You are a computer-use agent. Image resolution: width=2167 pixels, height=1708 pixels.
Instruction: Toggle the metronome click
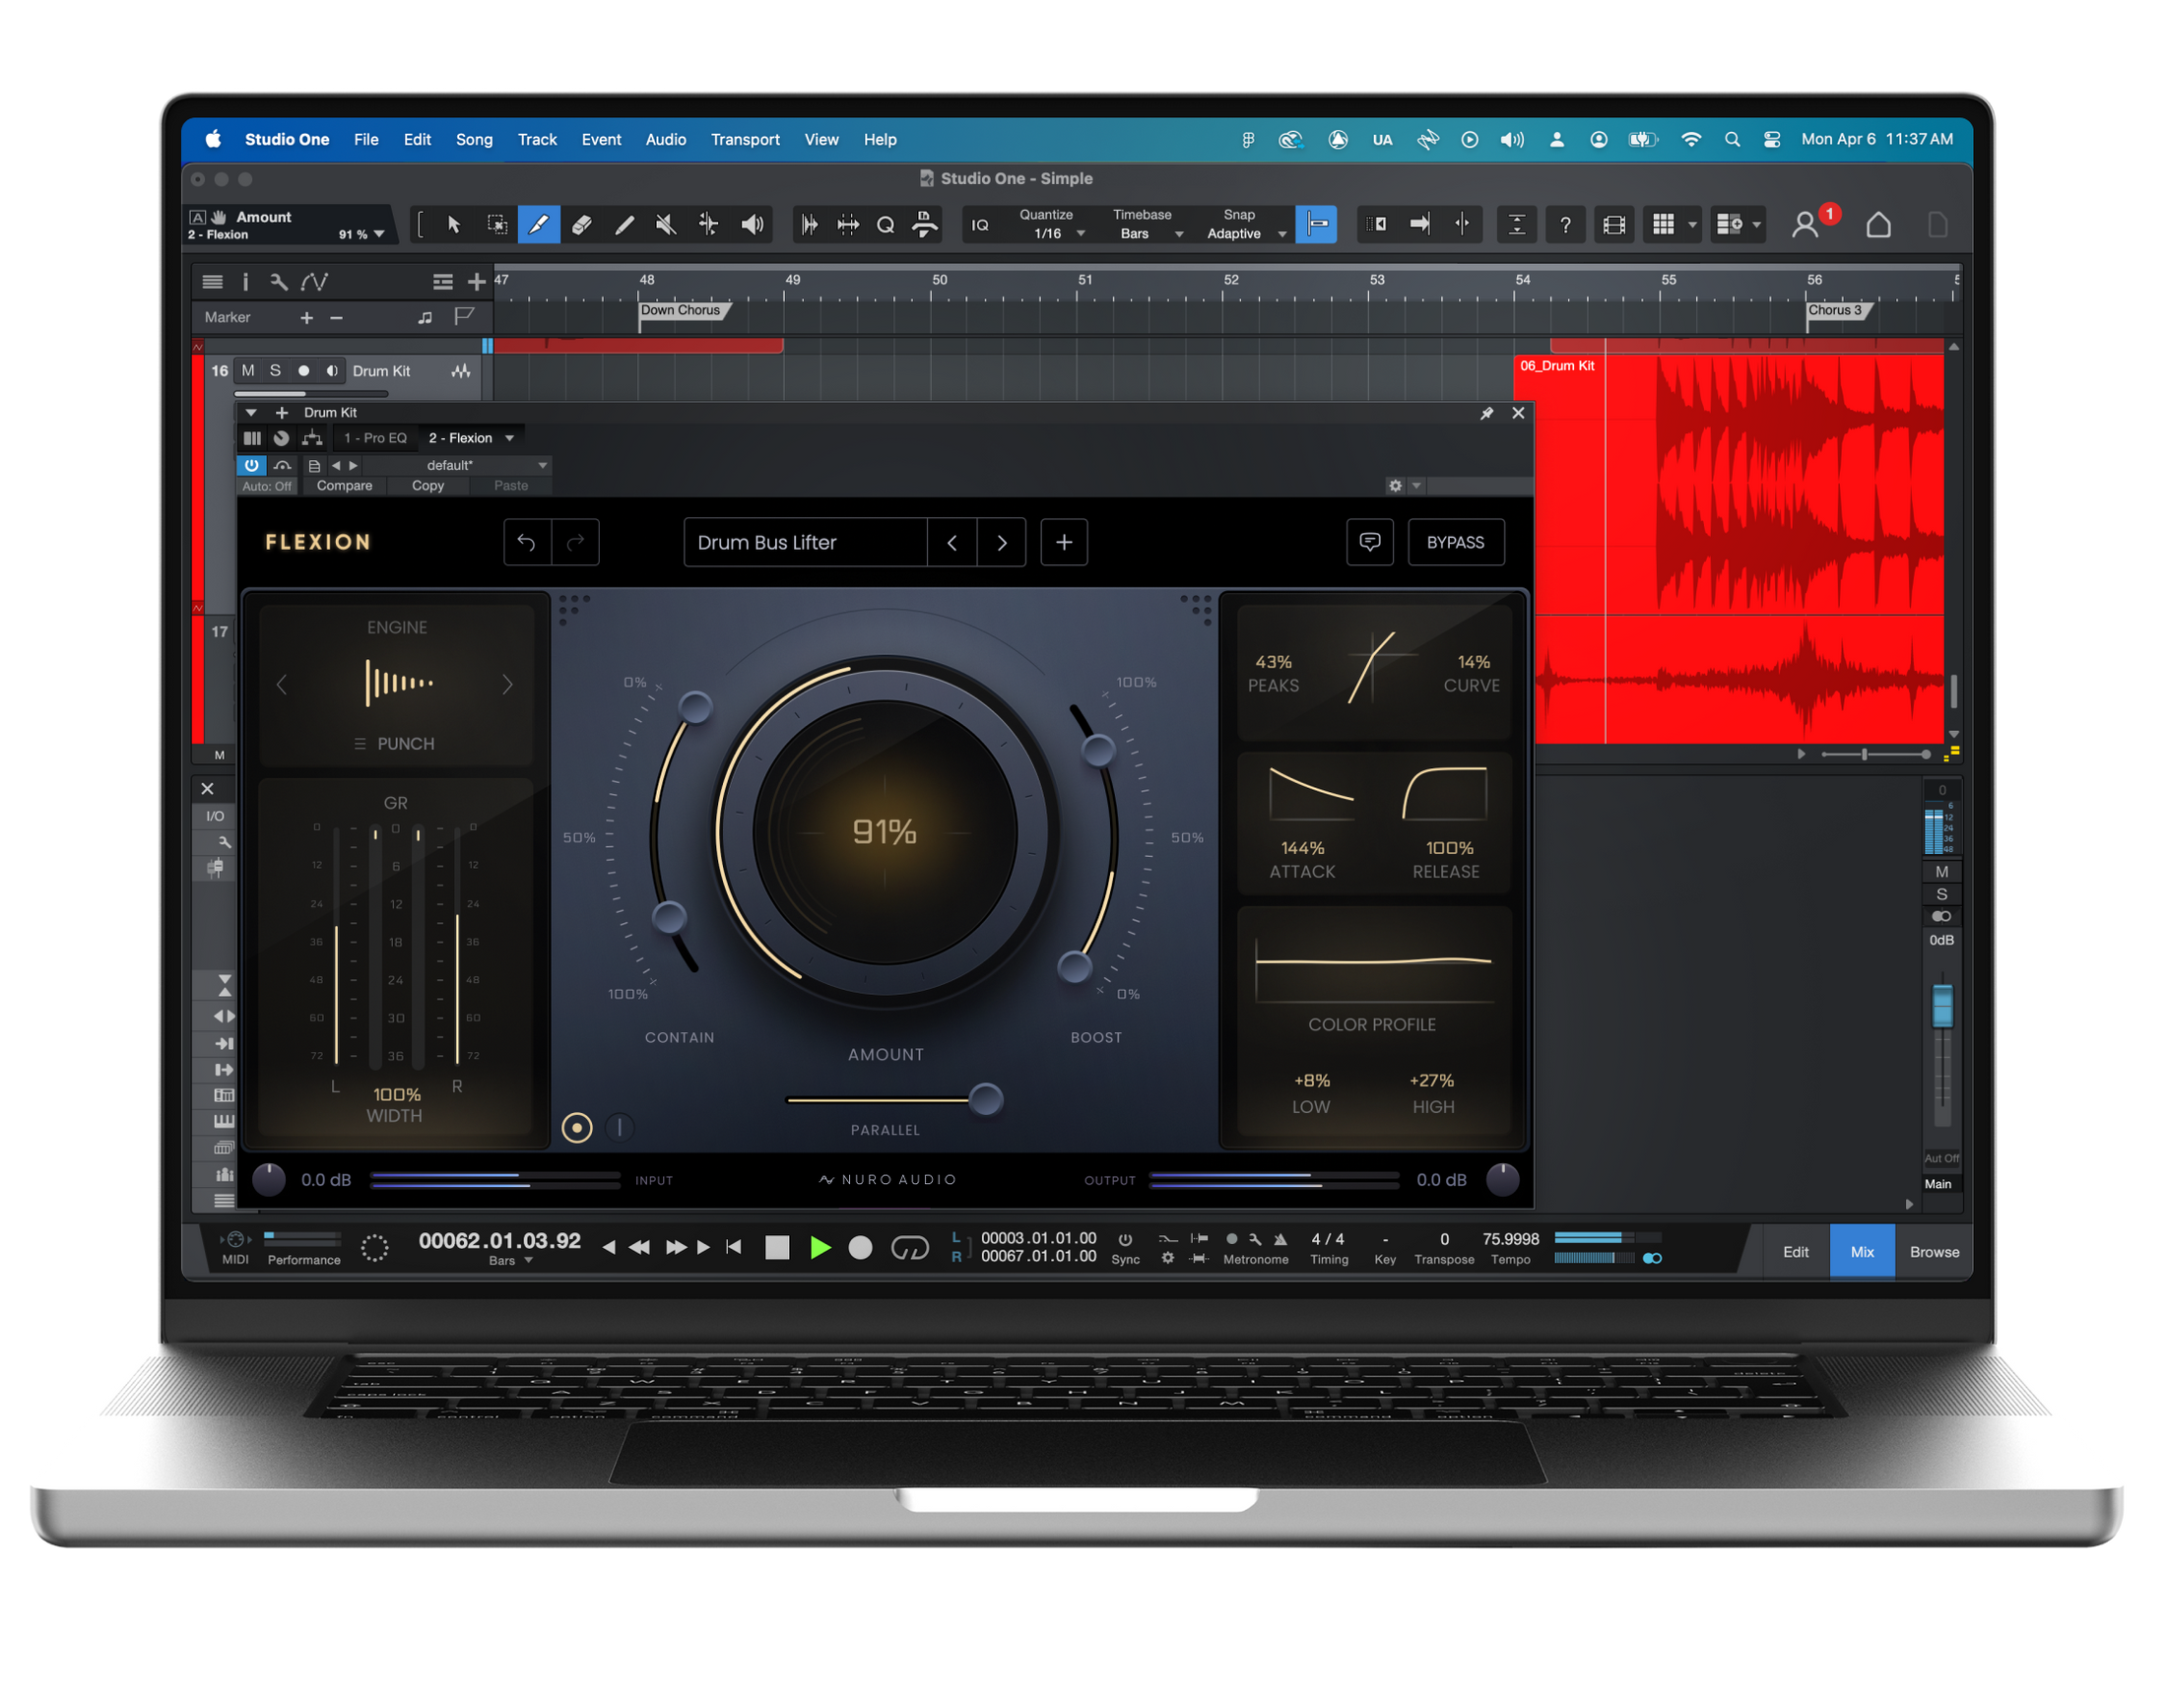(1280, 1239)
